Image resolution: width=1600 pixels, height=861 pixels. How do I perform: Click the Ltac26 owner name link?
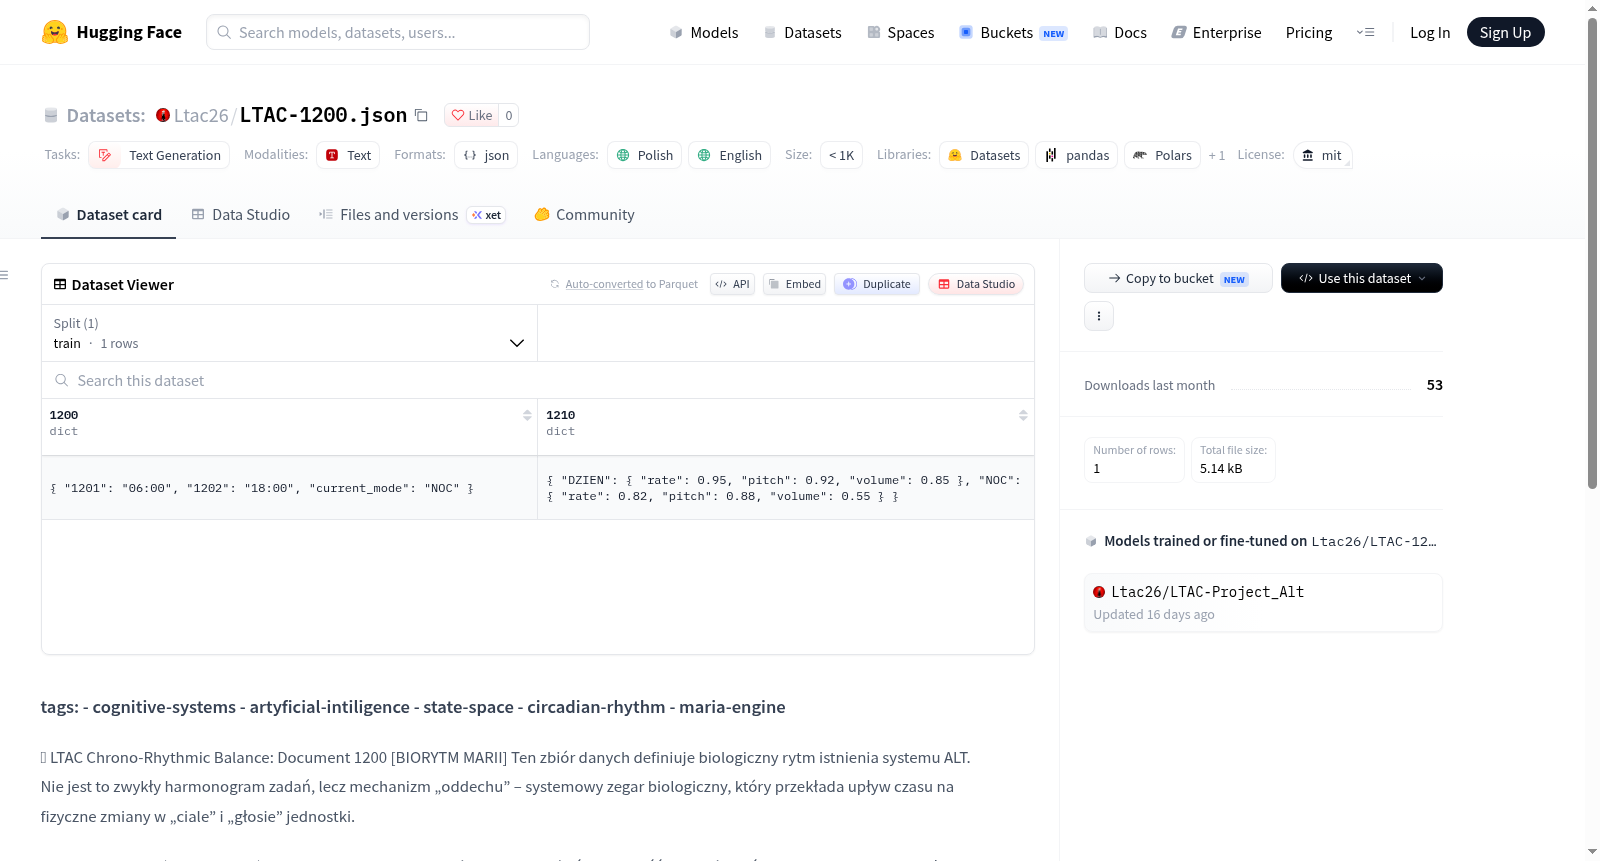(201, 115)
